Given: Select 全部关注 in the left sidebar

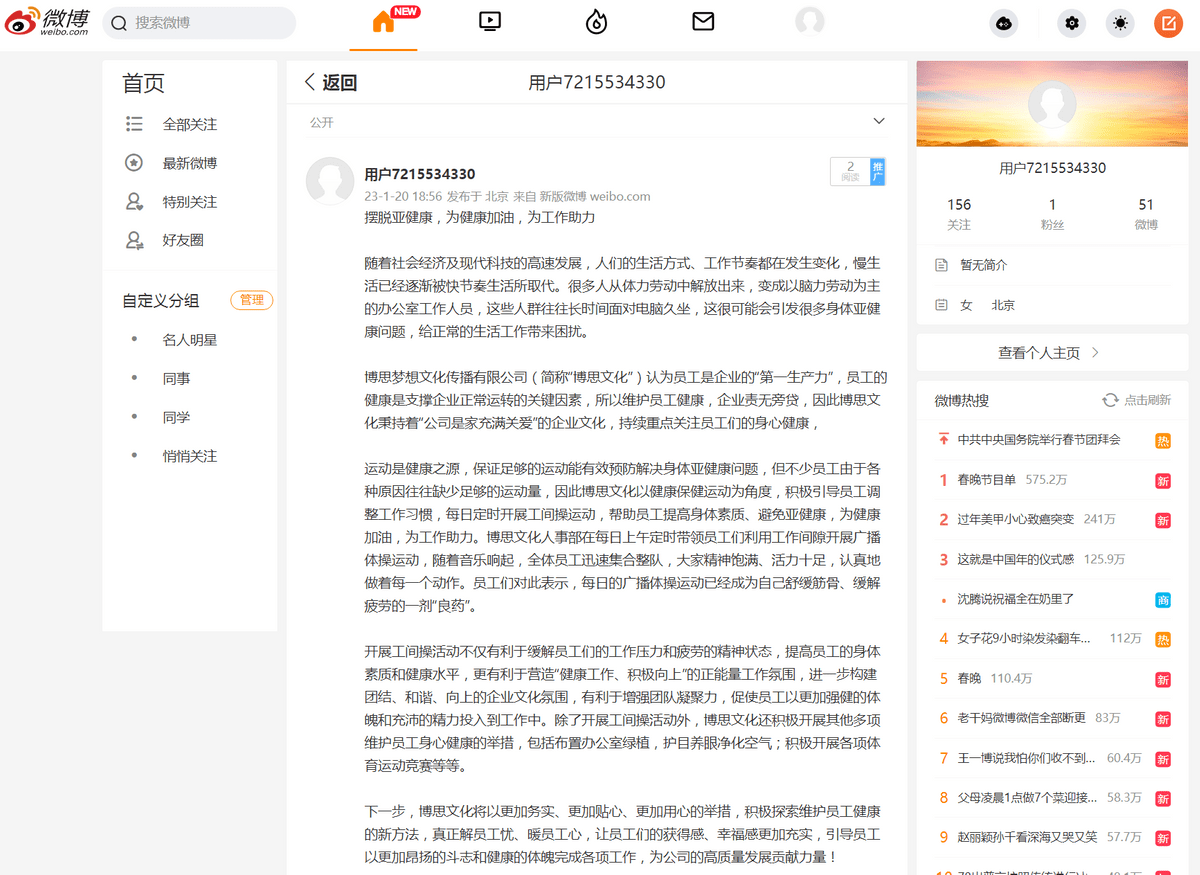Looking at the screenshot, I should [189, 125].
